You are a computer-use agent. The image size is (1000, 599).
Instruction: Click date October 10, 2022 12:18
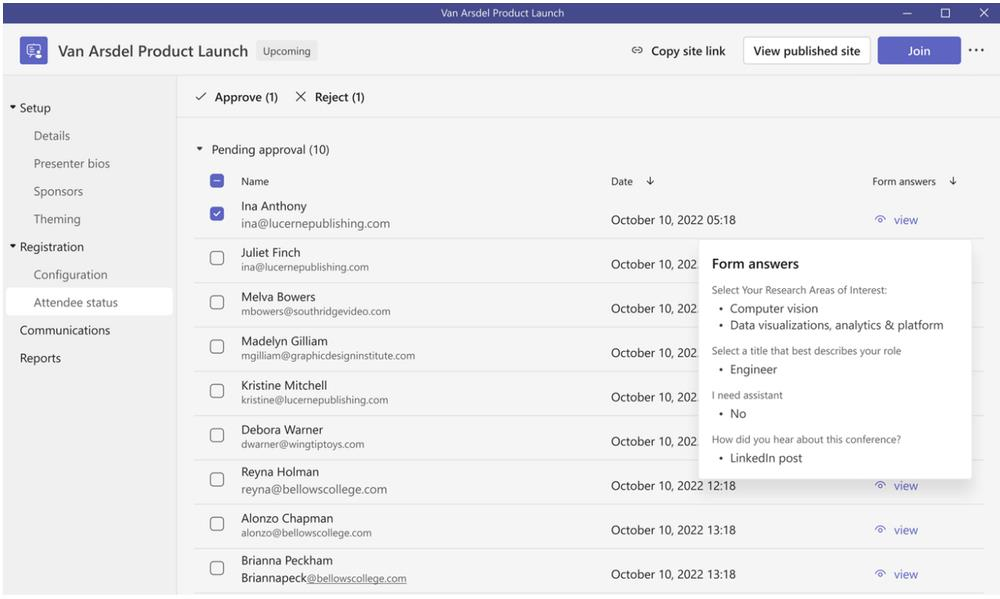click(673, 485)
